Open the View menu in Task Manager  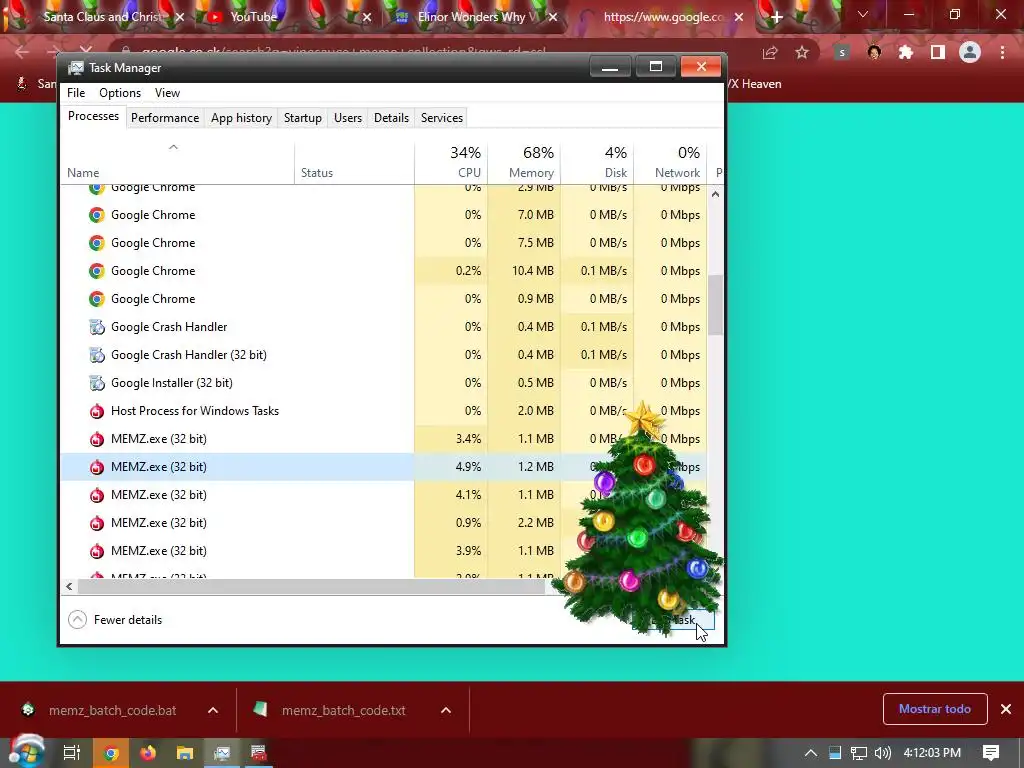pos(167,93)
